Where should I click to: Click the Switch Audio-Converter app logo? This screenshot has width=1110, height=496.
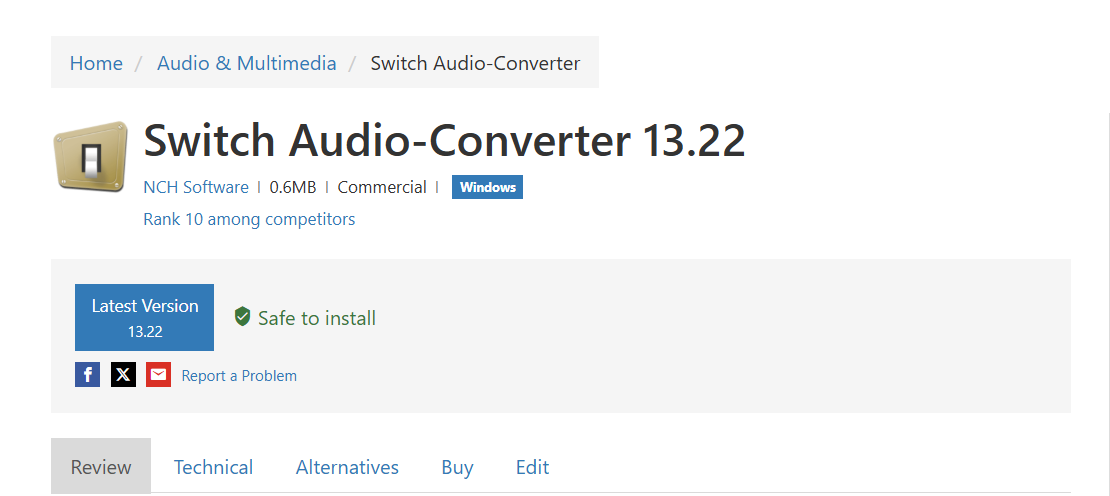pos(90,157)
